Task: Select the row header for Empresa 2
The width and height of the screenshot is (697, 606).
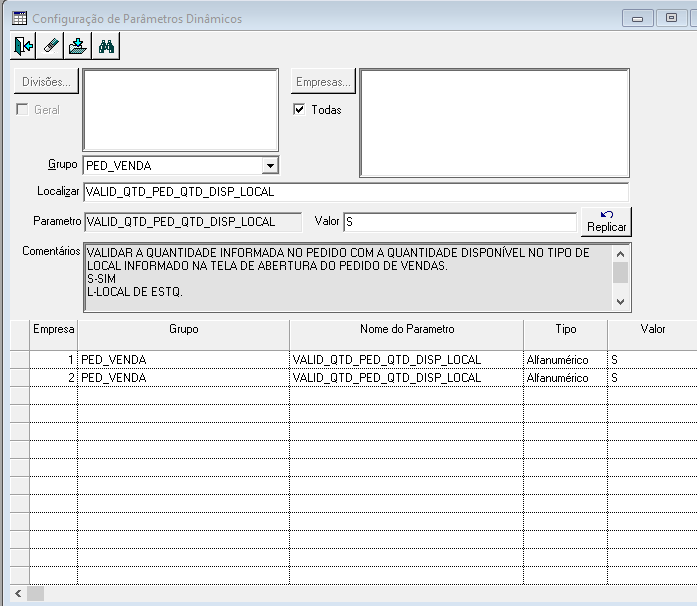Action: 20,377
